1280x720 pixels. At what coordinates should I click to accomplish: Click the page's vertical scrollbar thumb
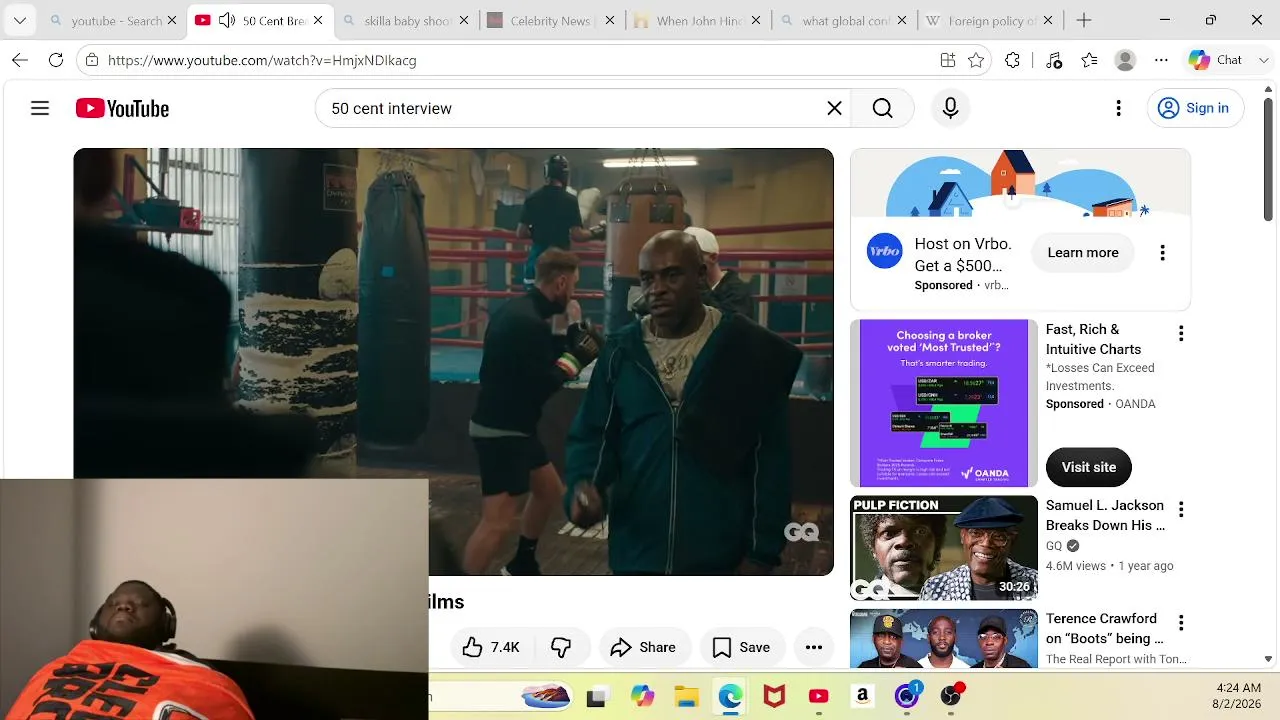pyautogui.click(x=1268, y=160)
